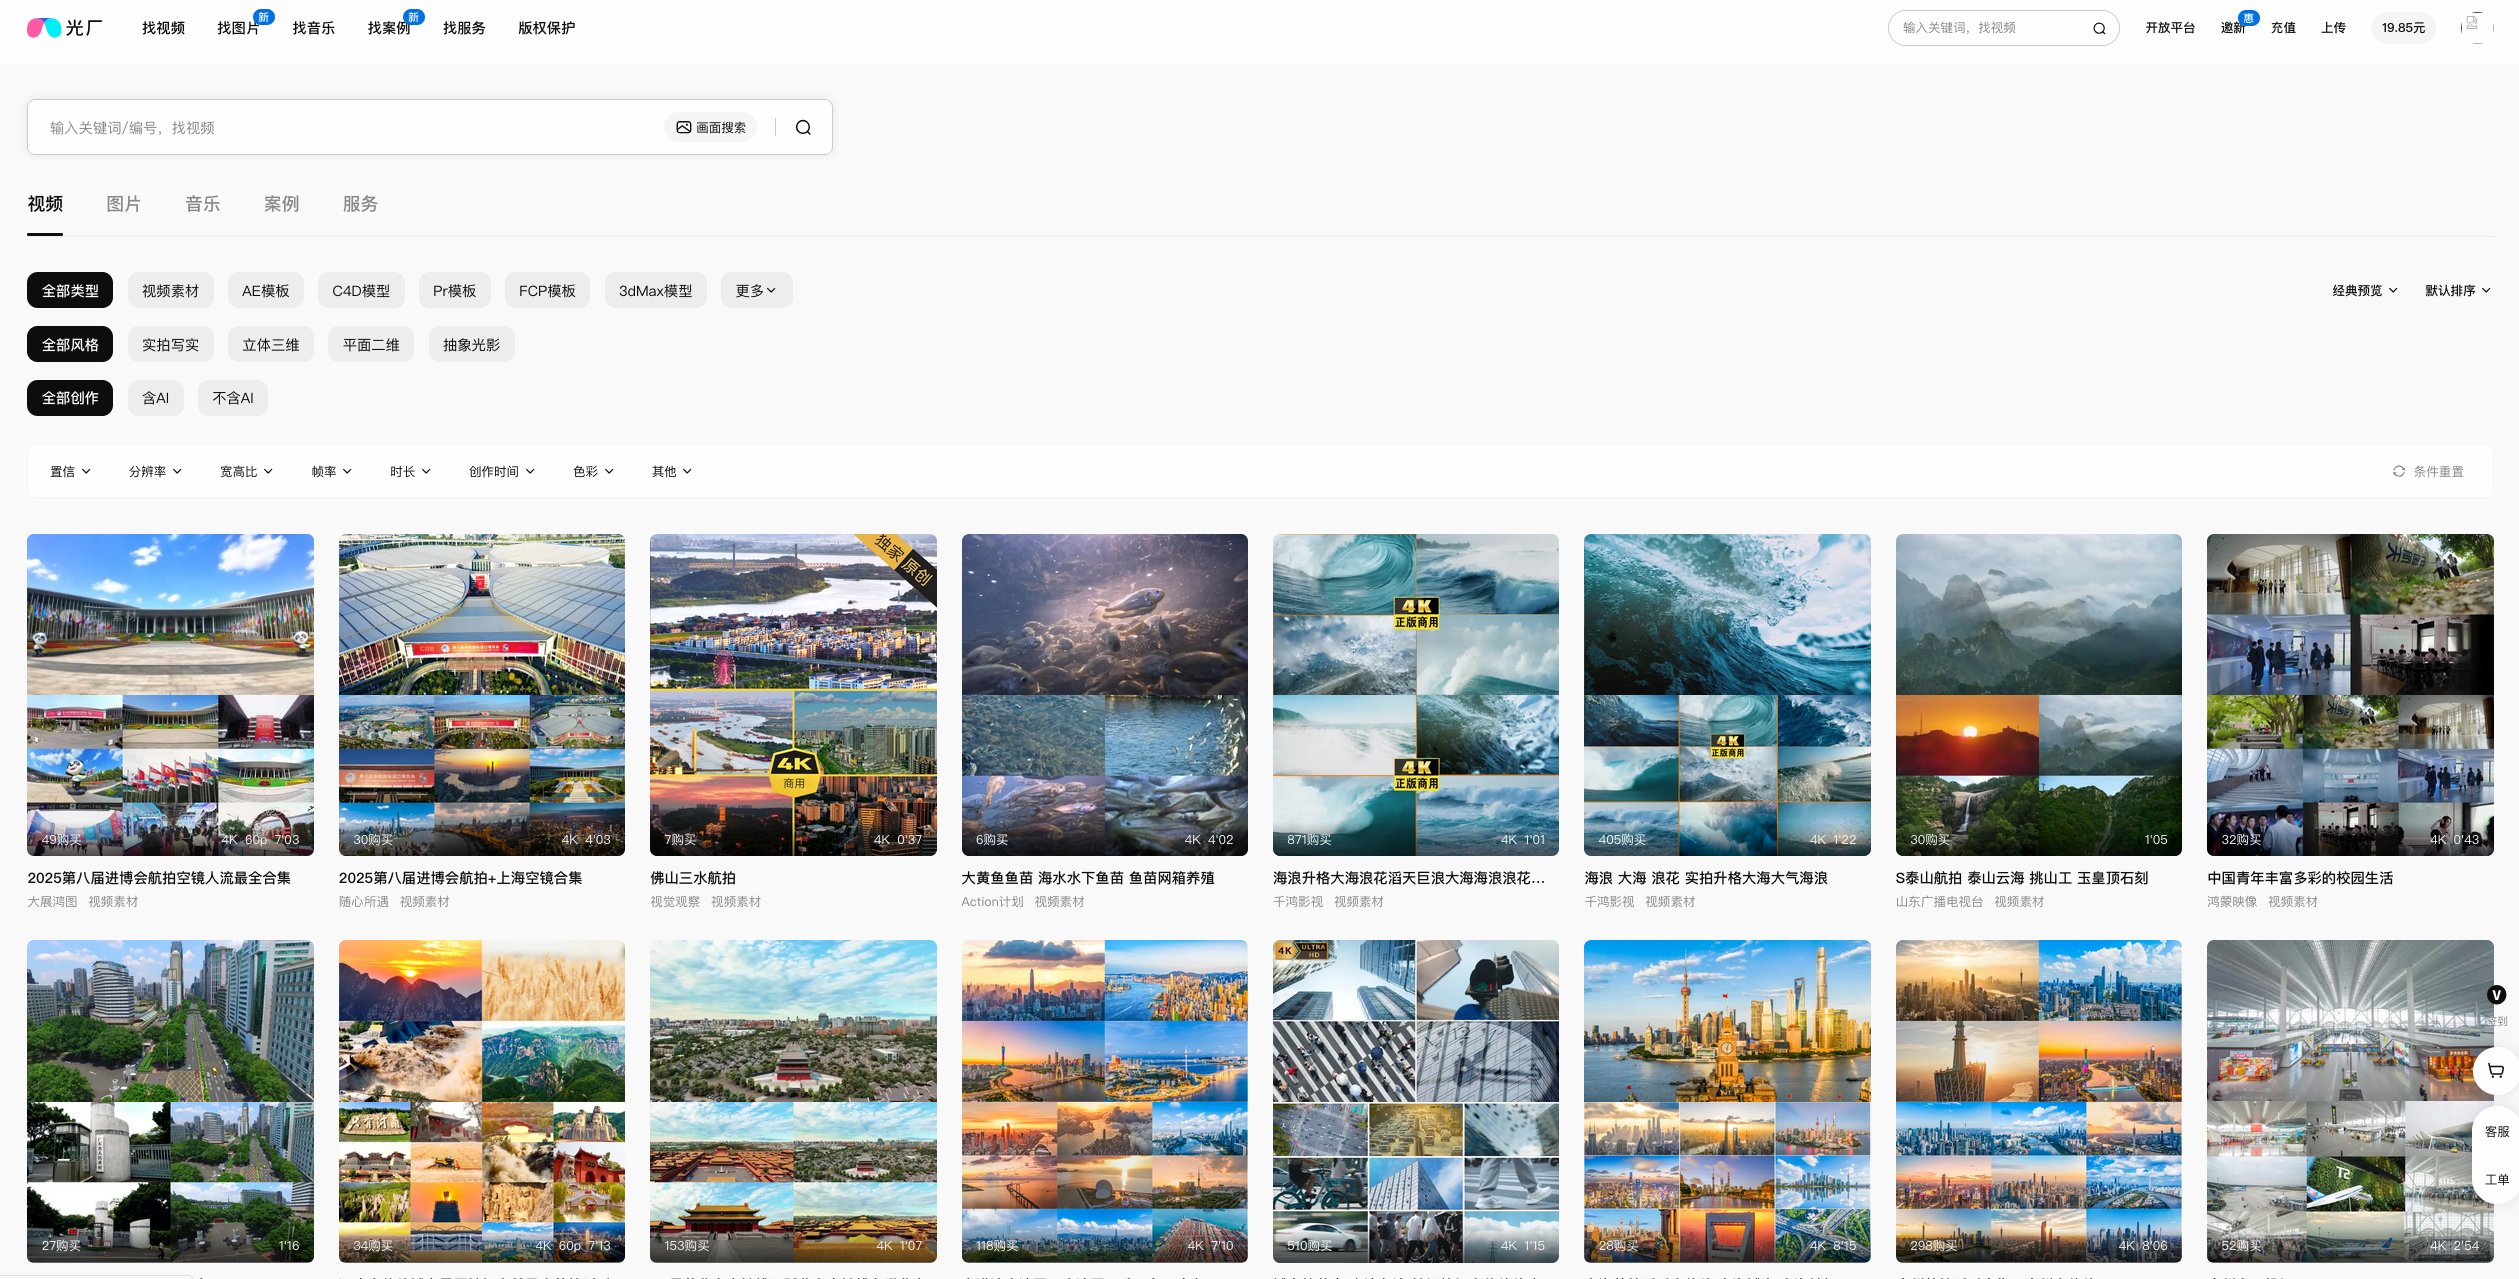Screen dimensions: 2519x1279
Task: Open the shopping cart floating icon
Action: coord(2496,1070)
